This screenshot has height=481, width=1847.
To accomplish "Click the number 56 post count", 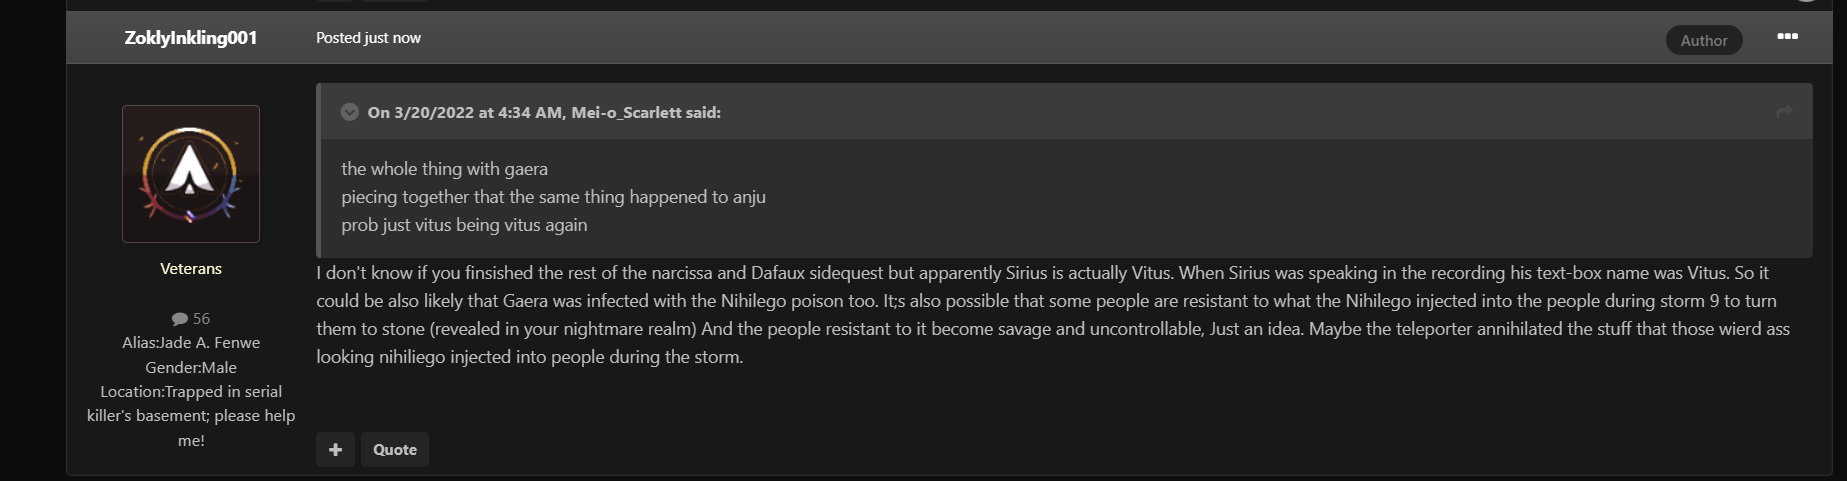I will 201,319.
